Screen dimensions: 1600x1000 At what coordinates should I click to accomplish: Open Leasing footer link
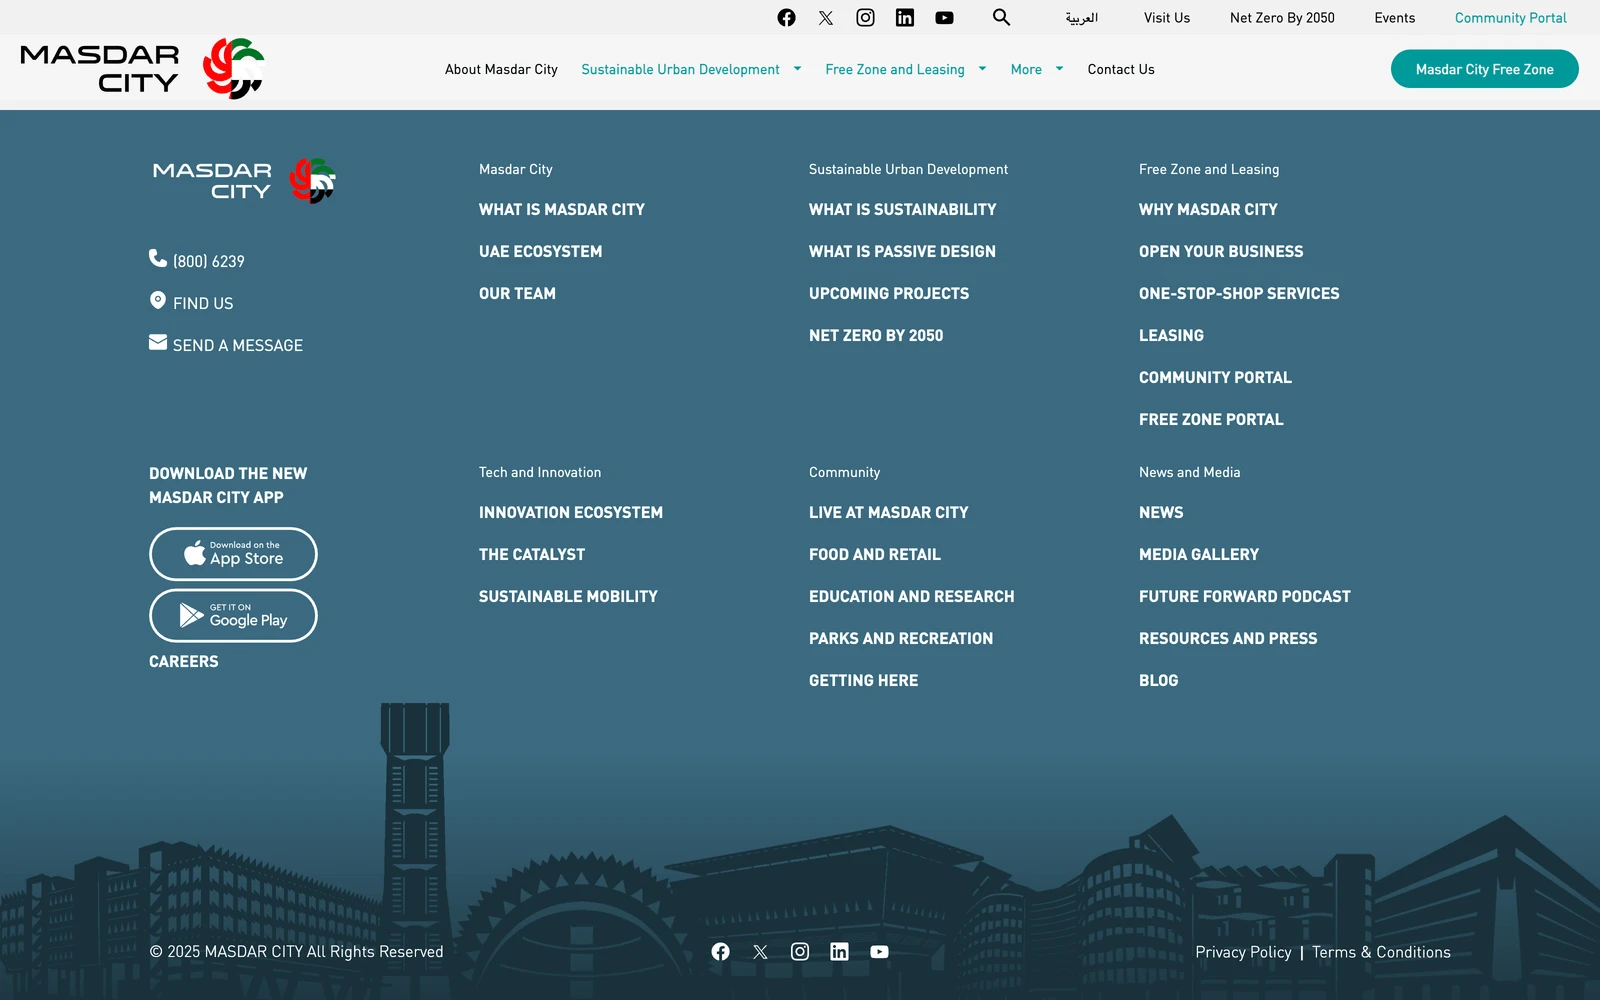[x=1171, y=335]
